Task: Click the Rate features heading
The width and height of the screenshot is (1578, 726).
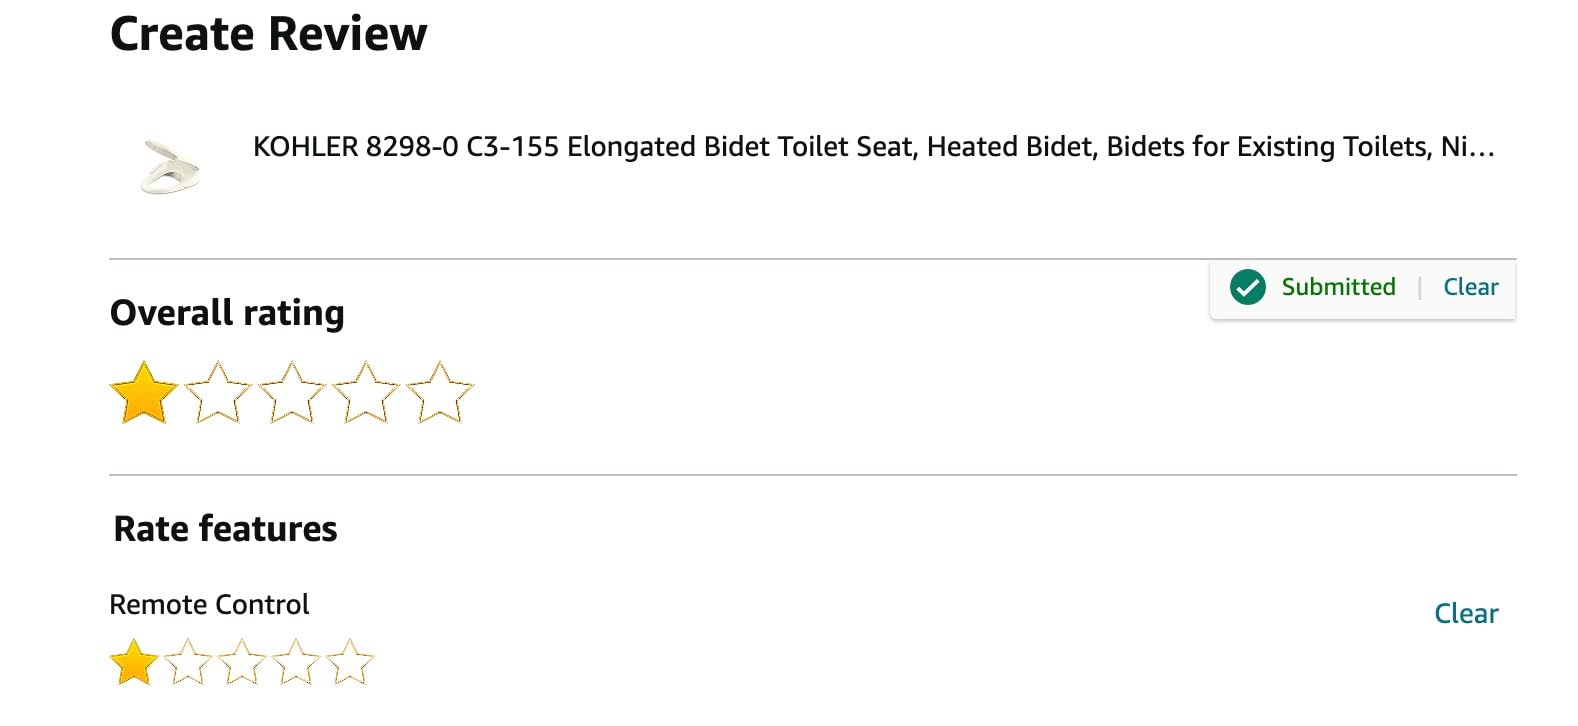Action: (x=225, y=528)
